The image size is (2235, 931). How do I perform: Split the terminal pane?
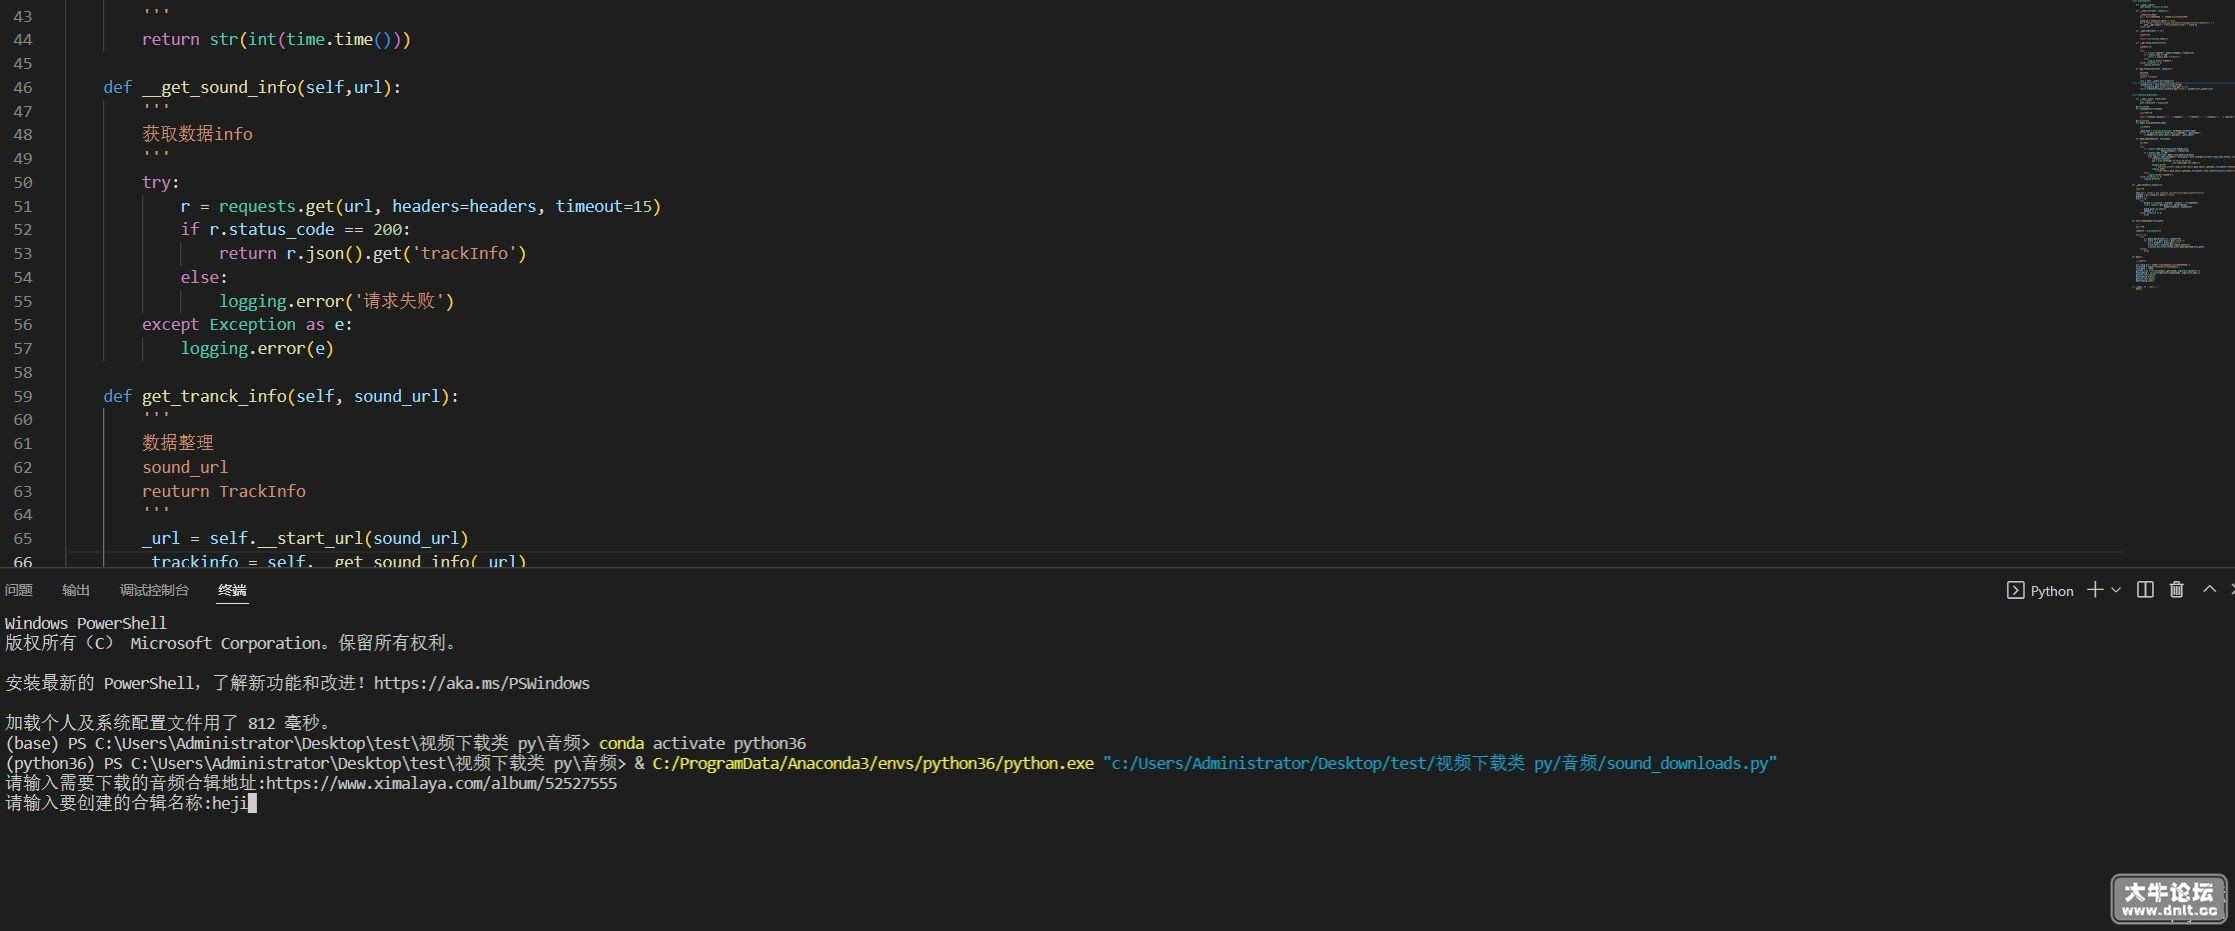[x=2145, y=590]
